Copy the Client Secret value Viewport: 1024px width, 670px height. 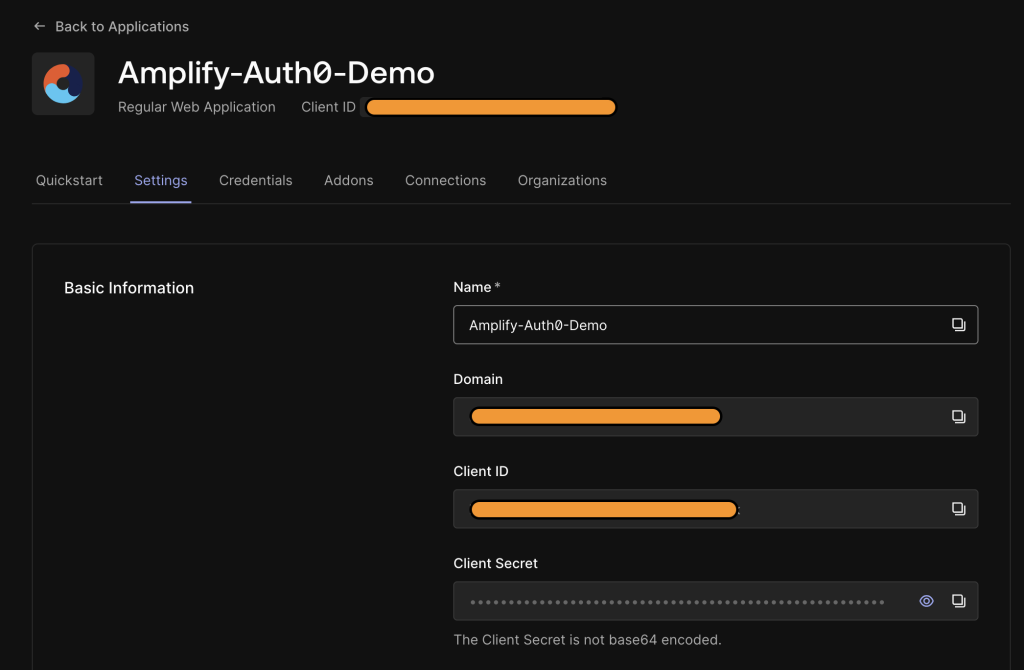click(959, 600)
